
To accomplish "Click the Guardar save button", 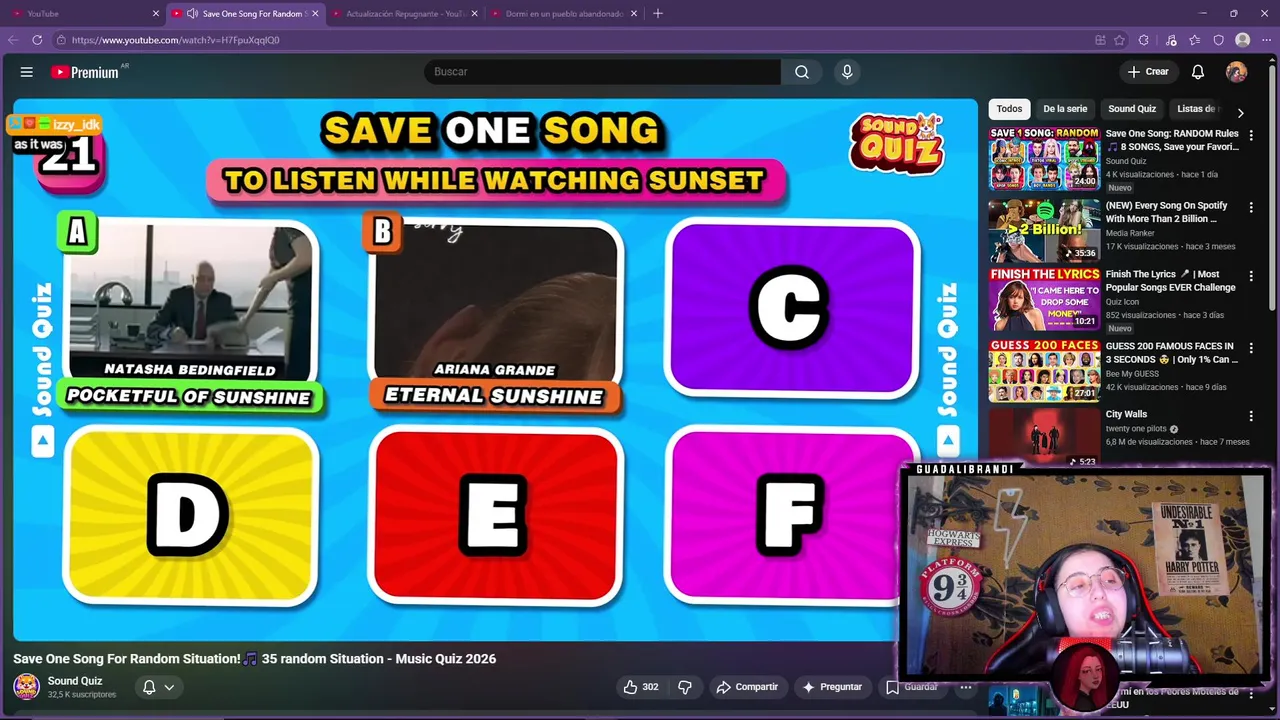I will [911, 687].
